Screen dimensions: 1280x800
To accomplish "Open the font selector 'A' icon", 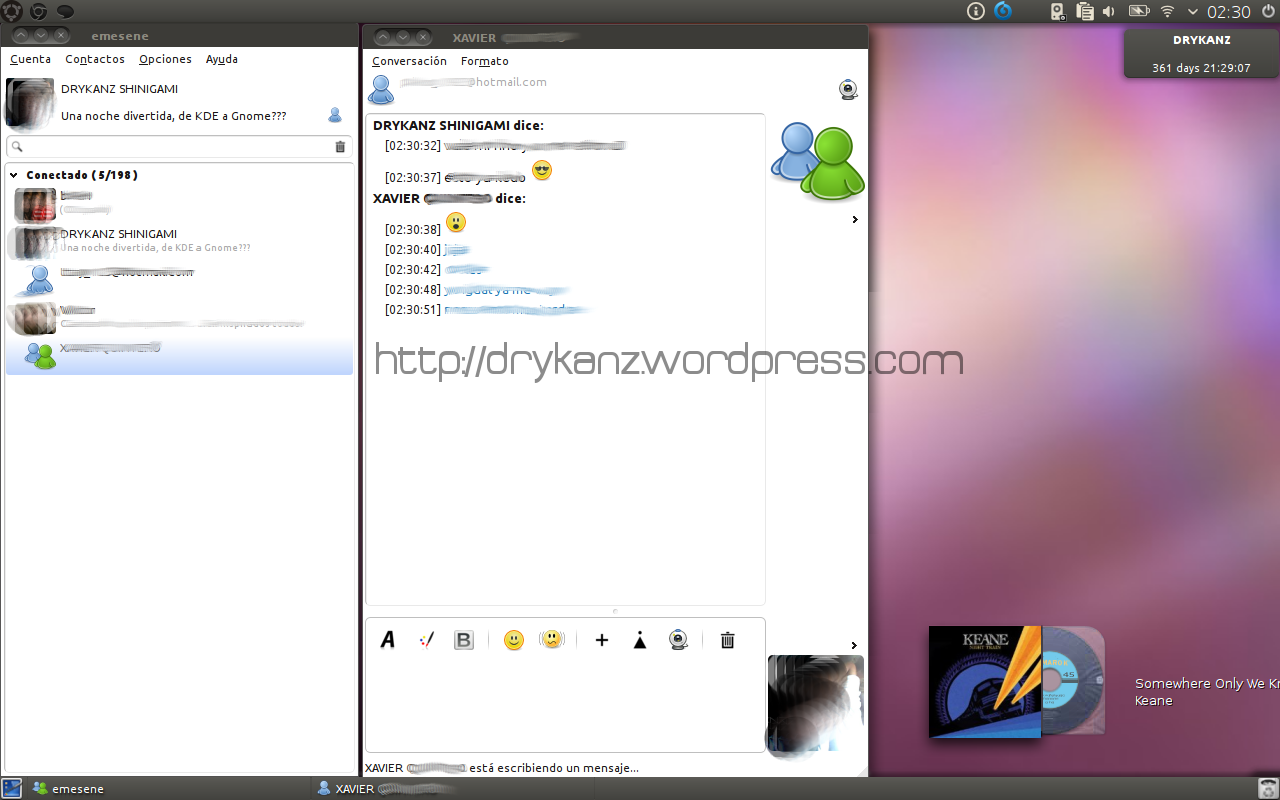I will [388, 640].
